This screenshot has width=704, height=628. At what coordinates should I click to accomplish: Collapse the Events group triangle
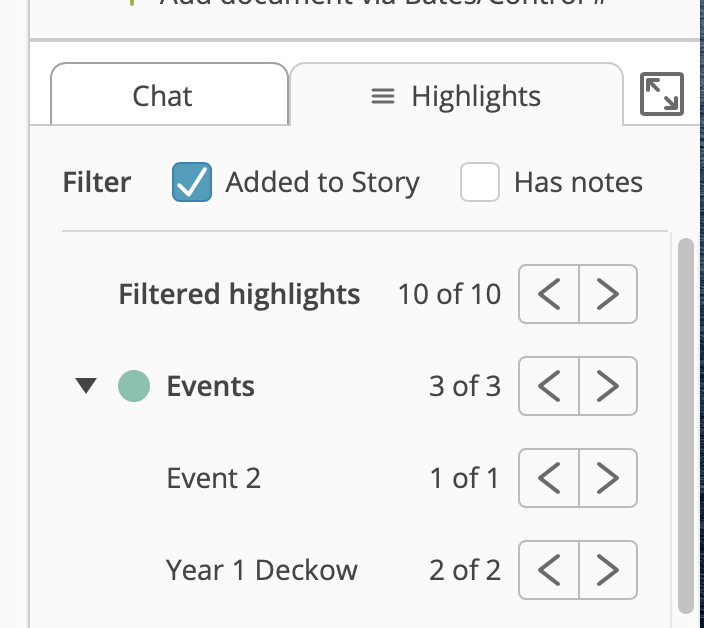(86, 386)
